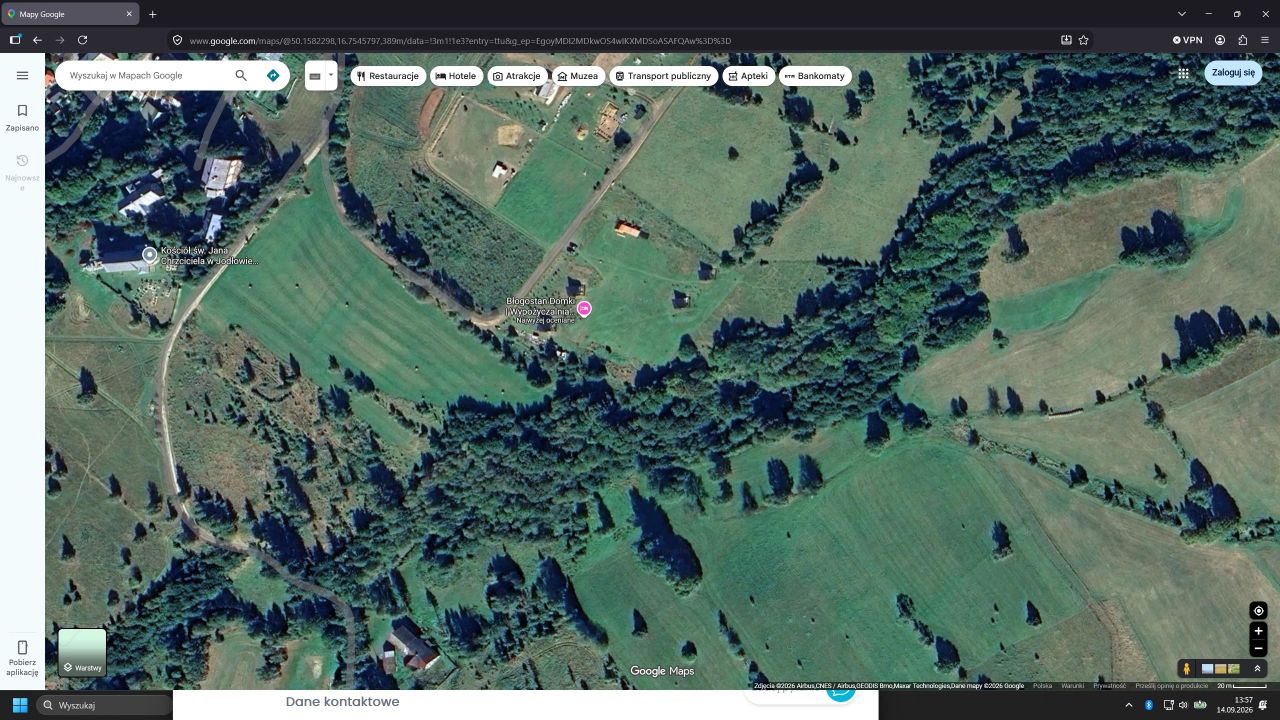Reload the current page
Screen dimensions: 1280x720
[83, 40]
